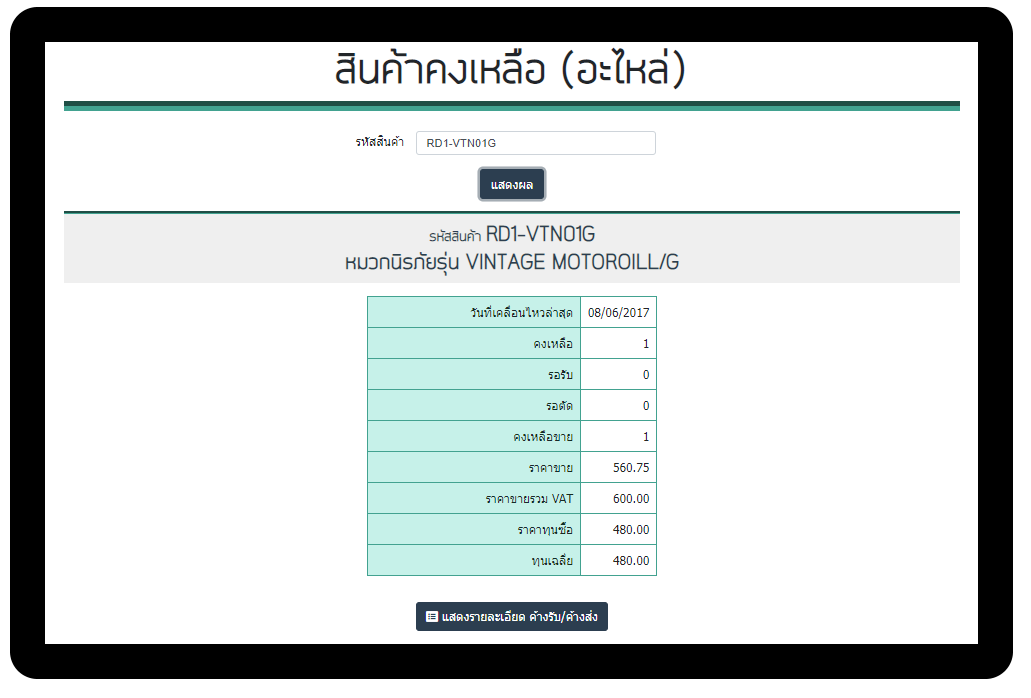This screenshot has width=1031, height=698.
Task: Select the ราคาขายรวม VAT value 600.00
Action: (631, 499)
